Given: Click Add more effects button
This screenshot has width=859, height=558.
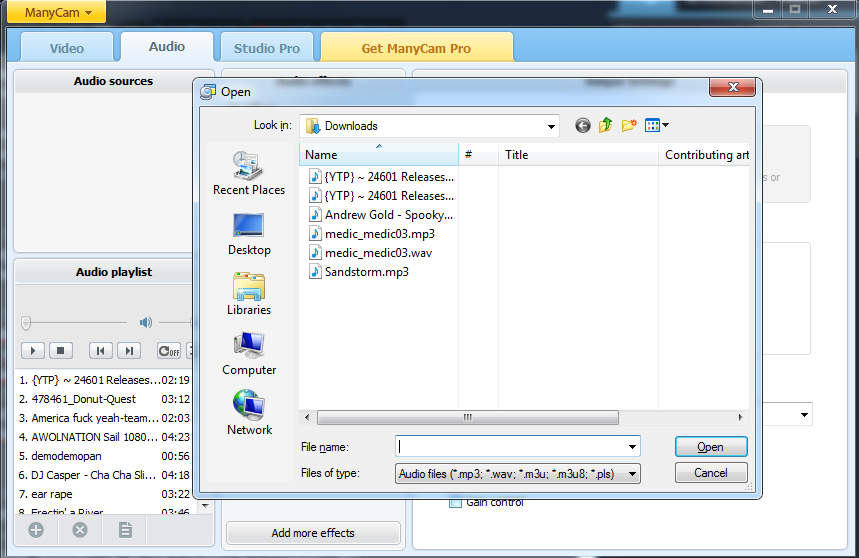Looking at the screenshot, I should click(x=313, y=533).
